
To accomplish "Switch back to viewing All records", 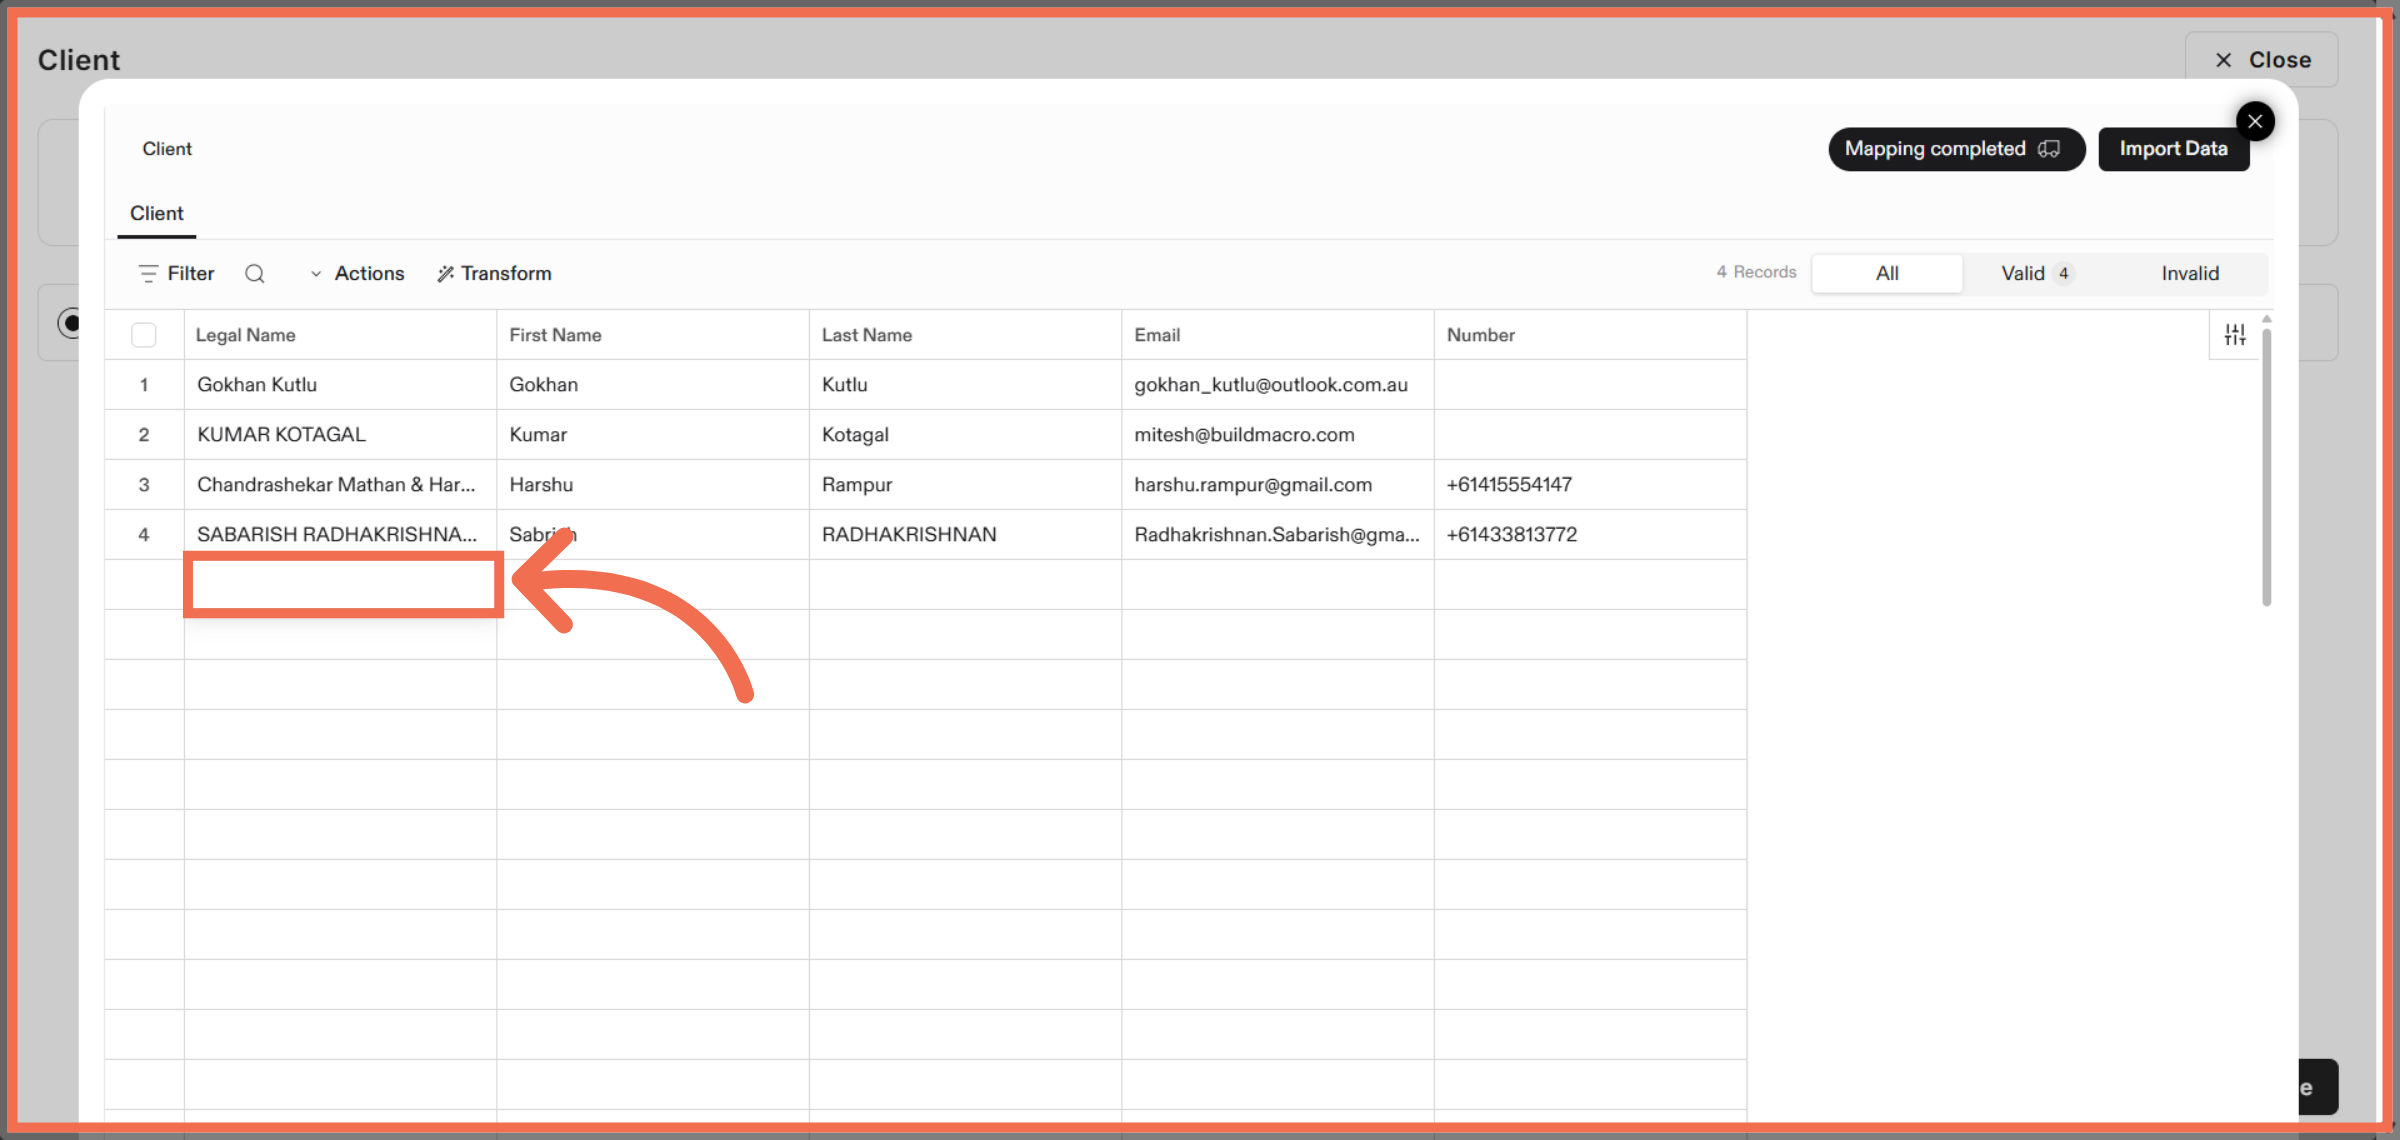I will (1886, 273).
